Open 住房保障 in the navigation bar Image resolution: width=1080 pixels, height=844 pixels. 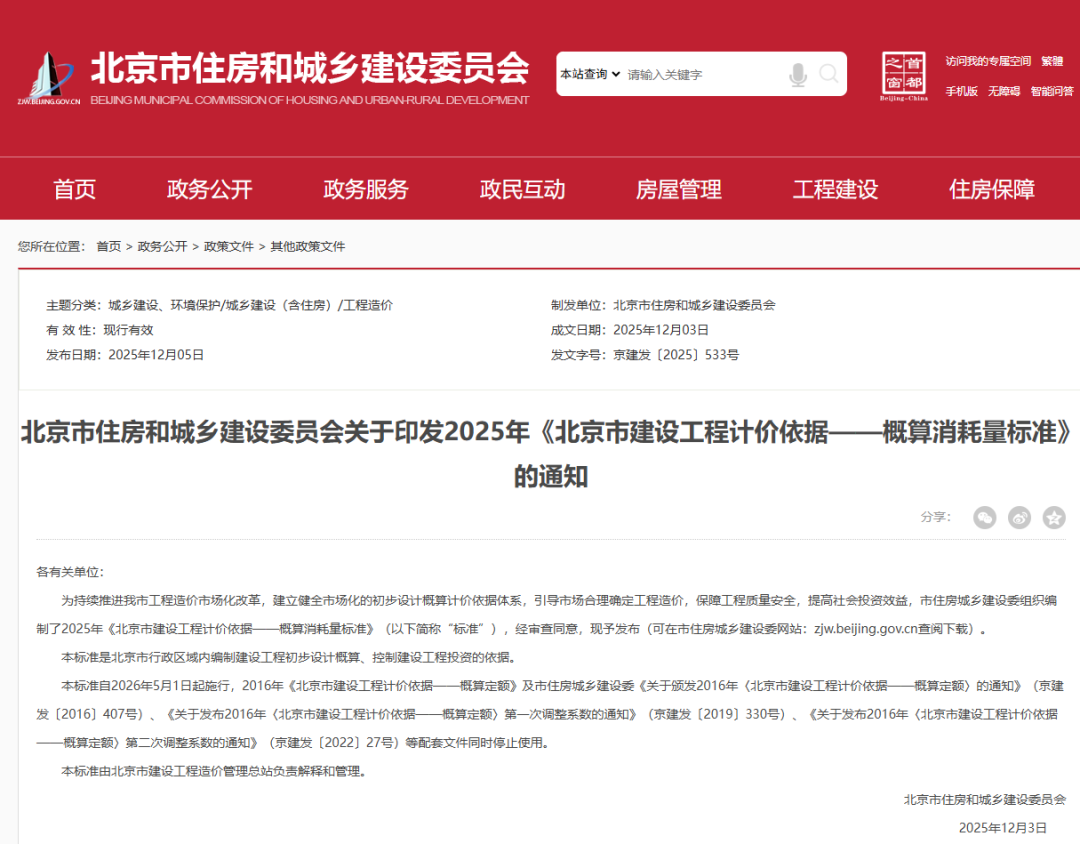(992, 189)
